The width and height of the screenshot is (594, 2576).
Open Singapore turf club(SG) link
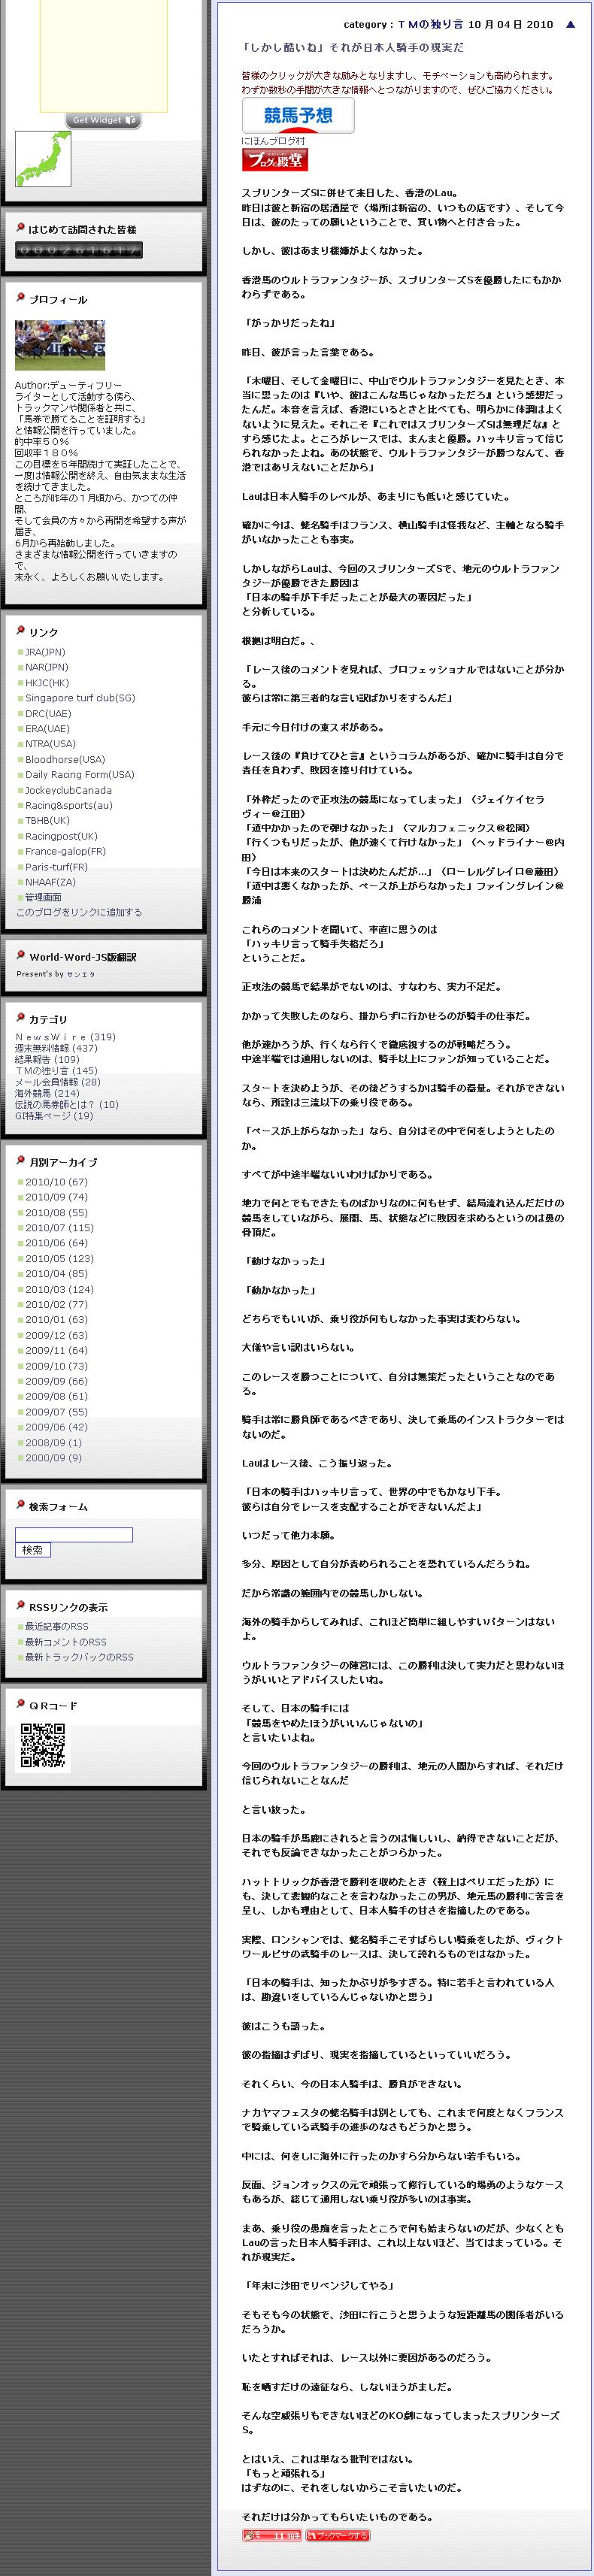80,698
